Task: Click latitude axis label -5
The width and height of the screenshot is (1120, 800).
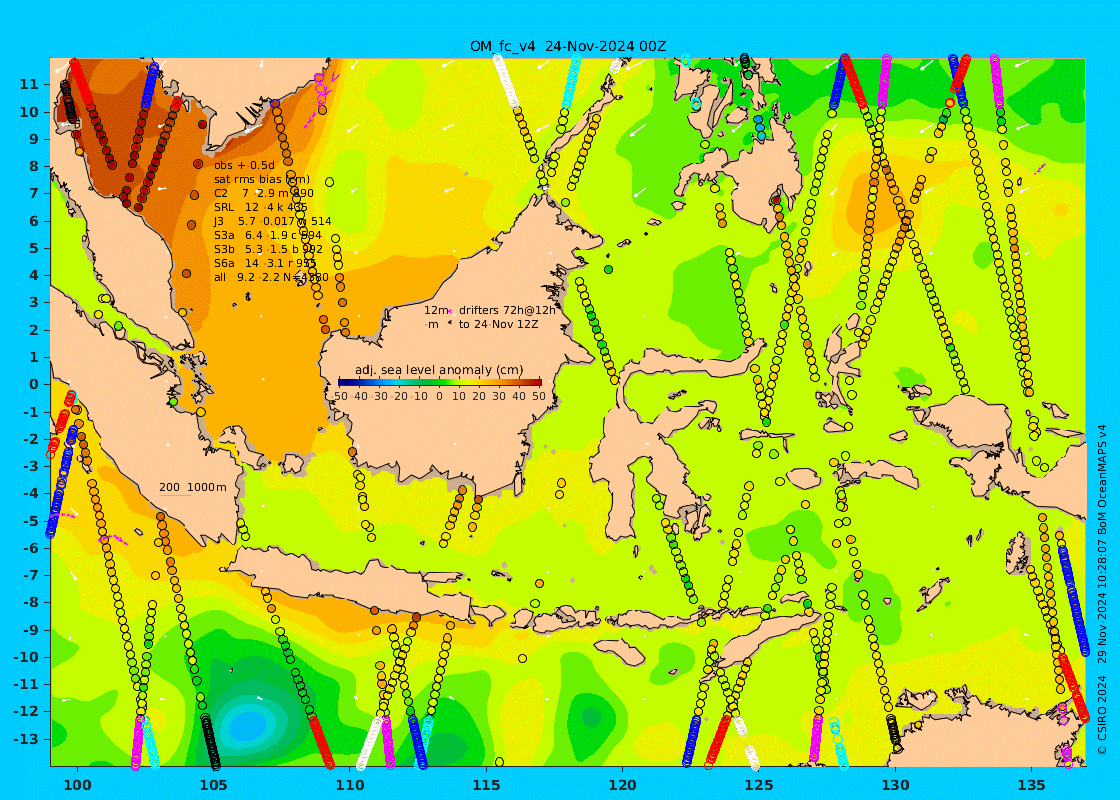Action: point(29,521)
